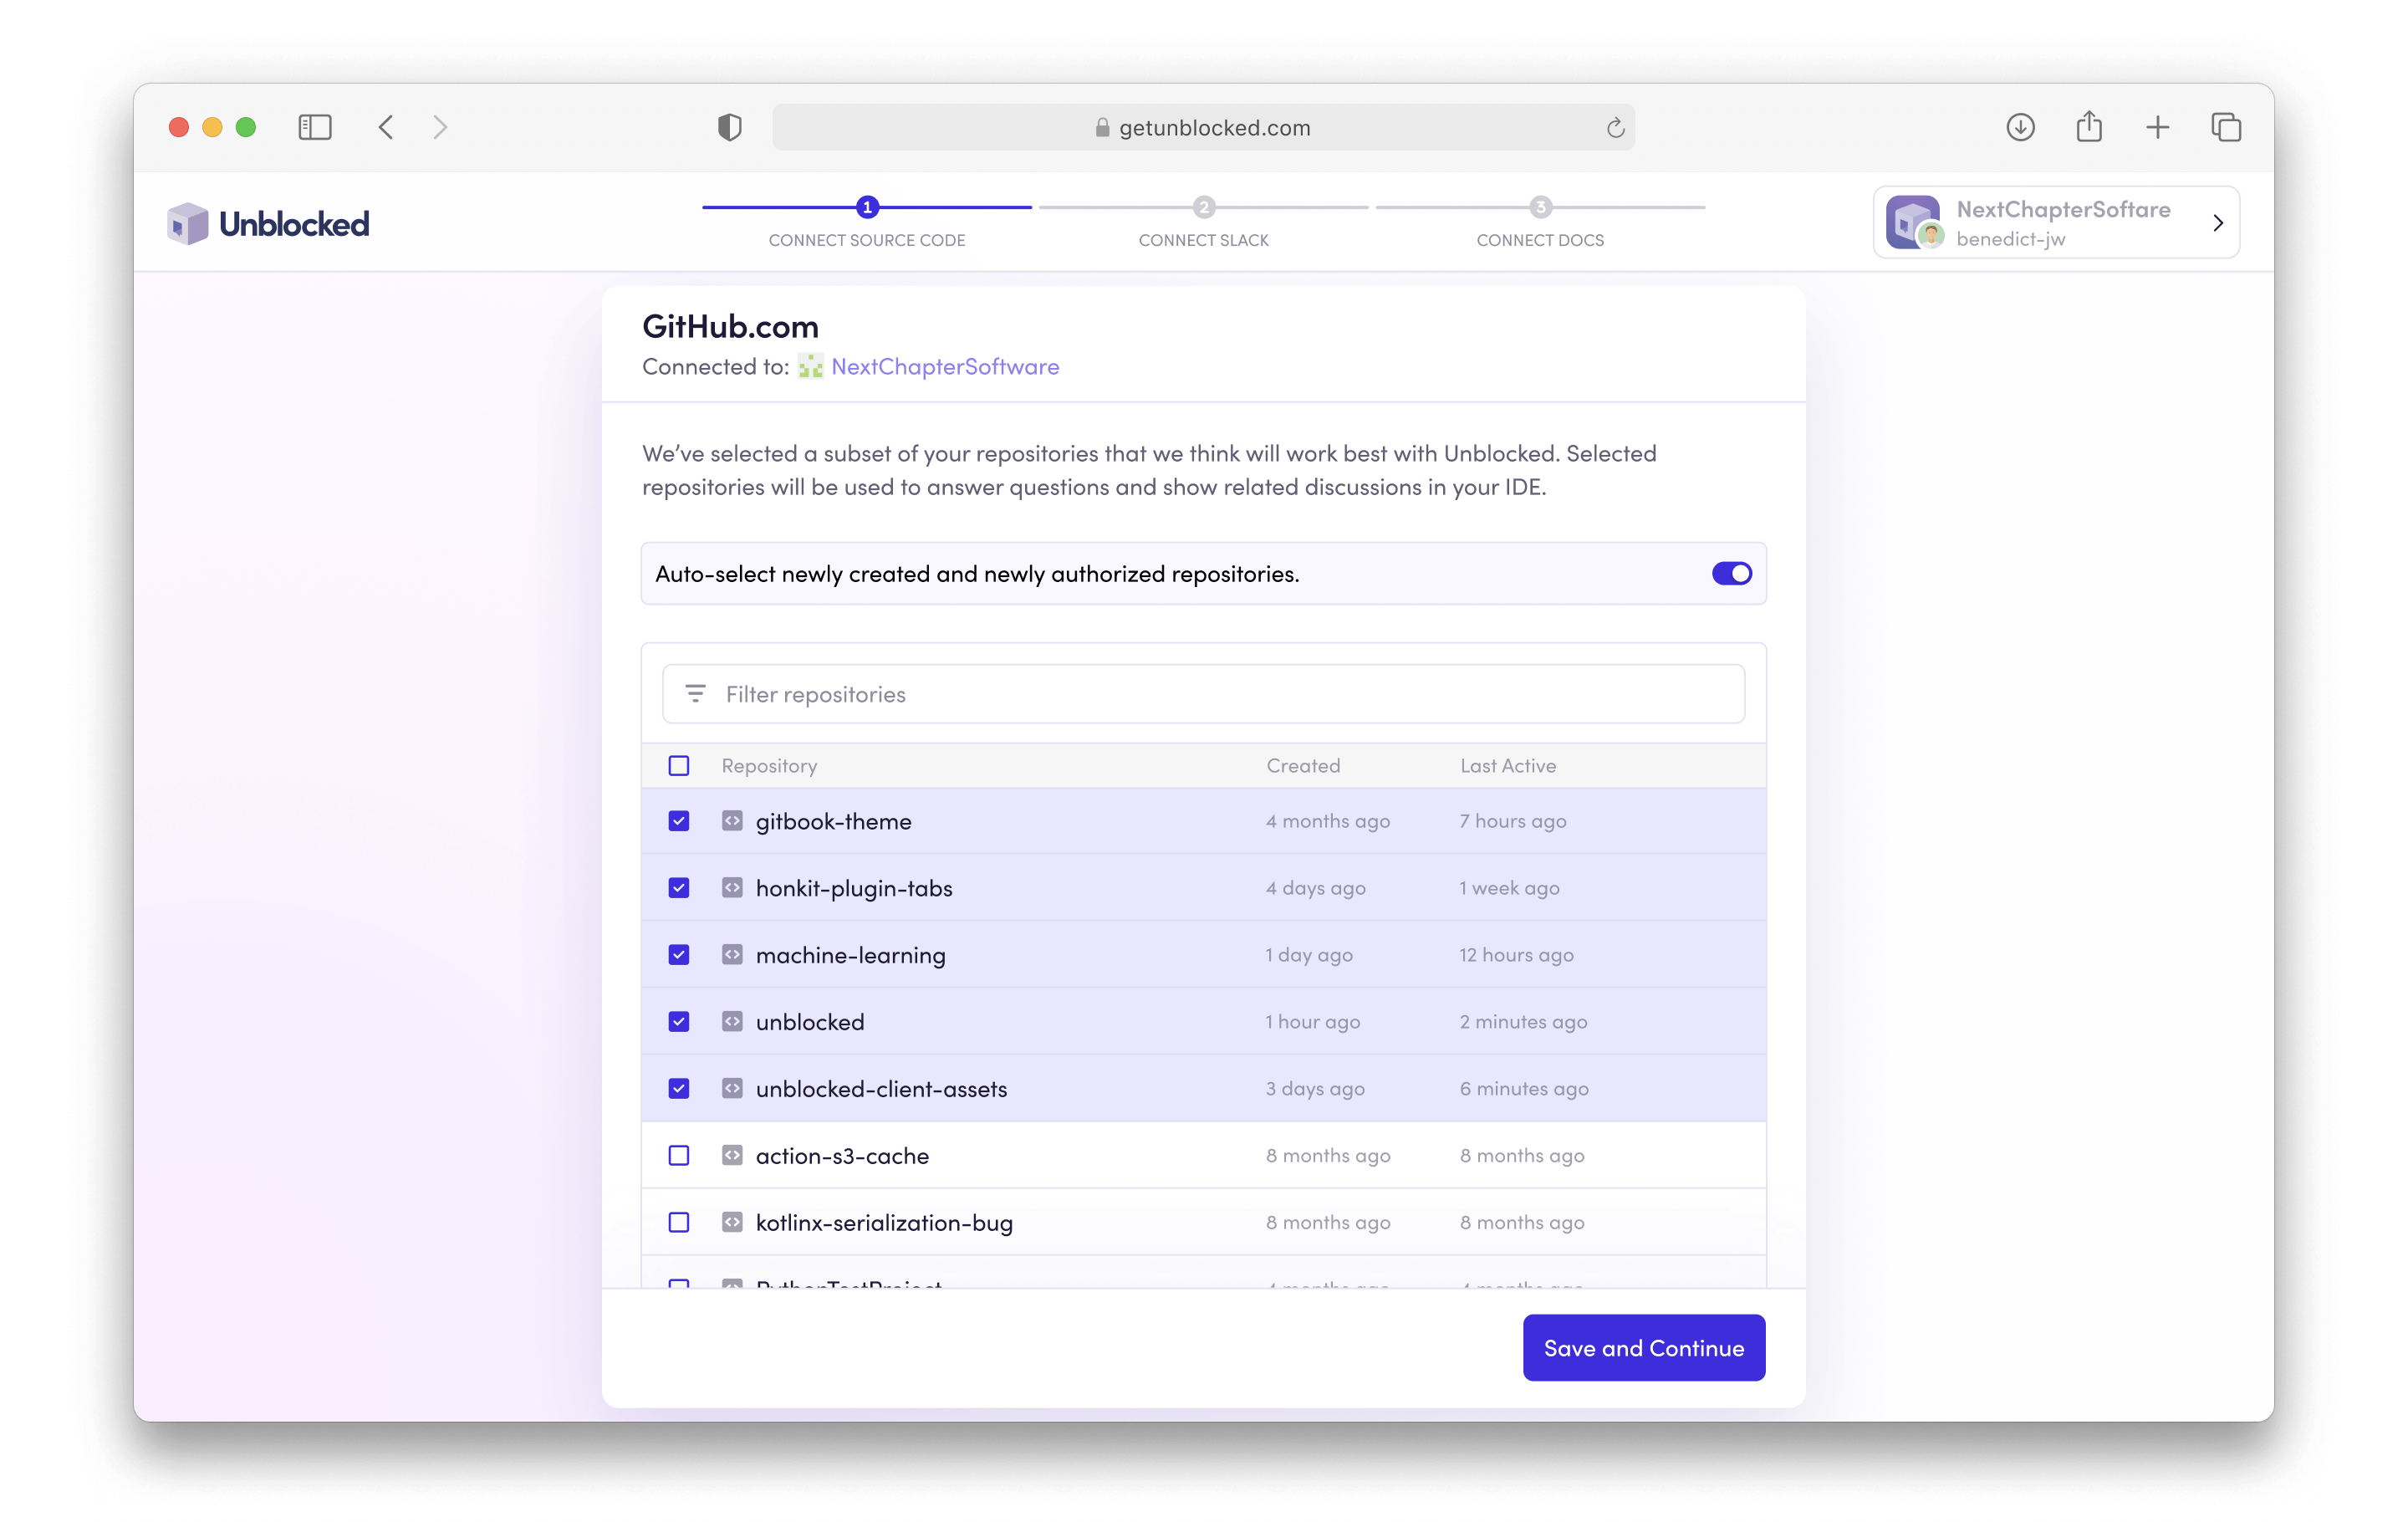2408x1522 pixels.
Task: Click repo icon beside unblocked row
Action: click(x=732, y=1022)
